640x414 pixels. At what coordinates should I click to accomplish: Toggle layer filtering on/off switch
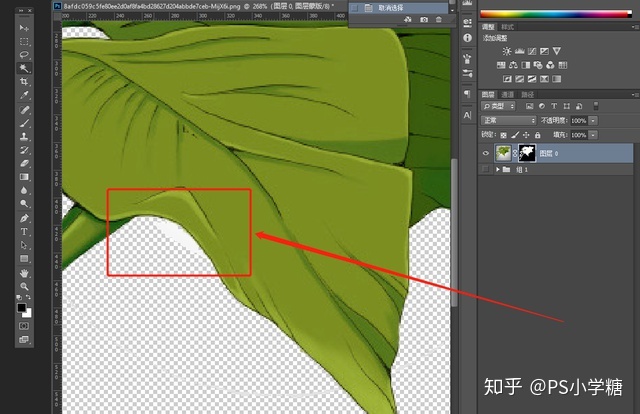point(596,106)
